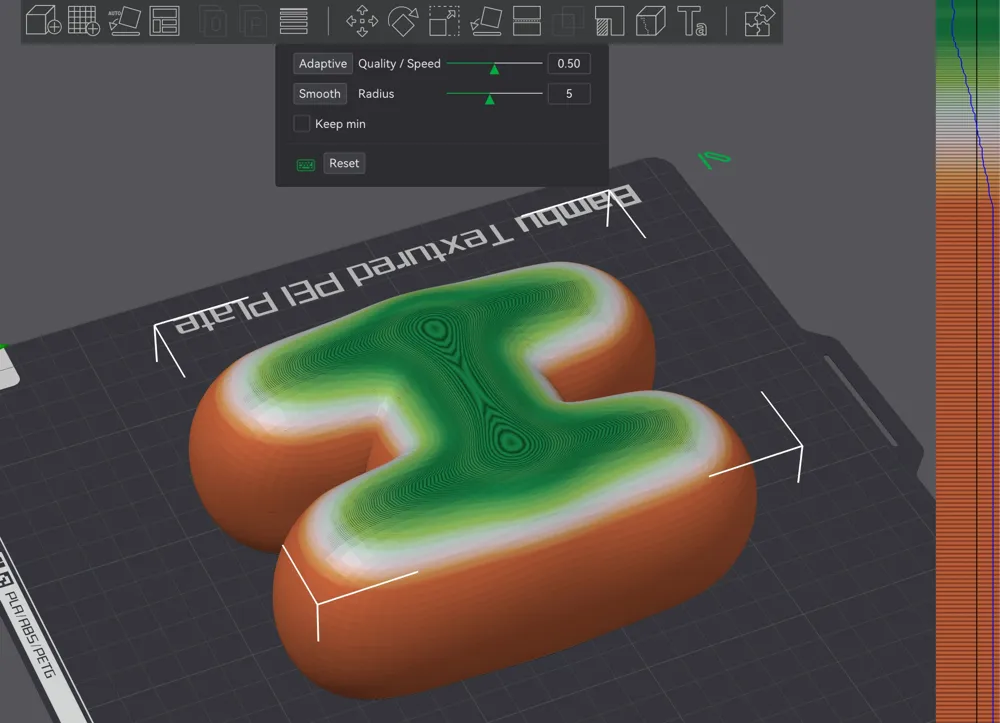Arrange objects on the plate
1000x723 pixels.
coord(162,21)
